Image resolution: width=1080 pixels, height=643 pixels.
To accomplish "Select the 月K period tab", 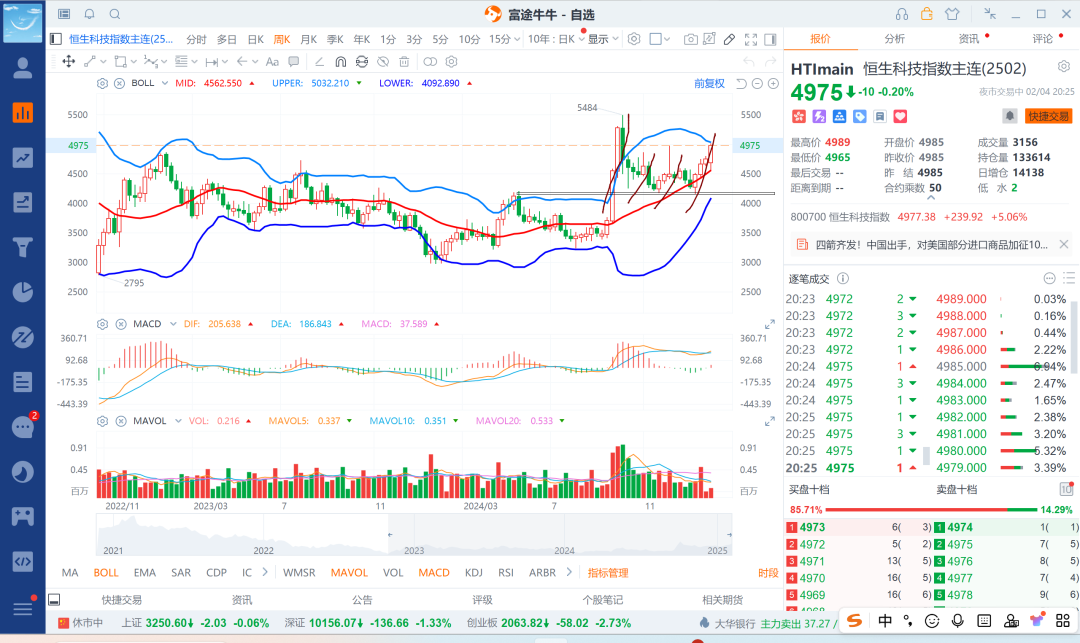I will (x=309, y=39).
